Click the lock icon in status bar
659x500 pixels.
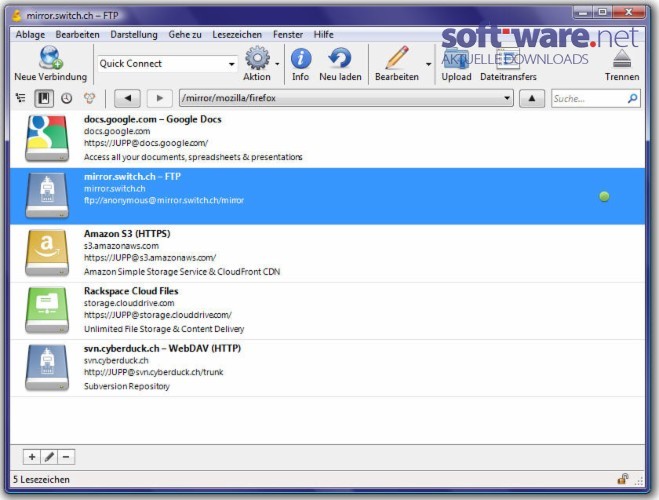coord(622,479)
